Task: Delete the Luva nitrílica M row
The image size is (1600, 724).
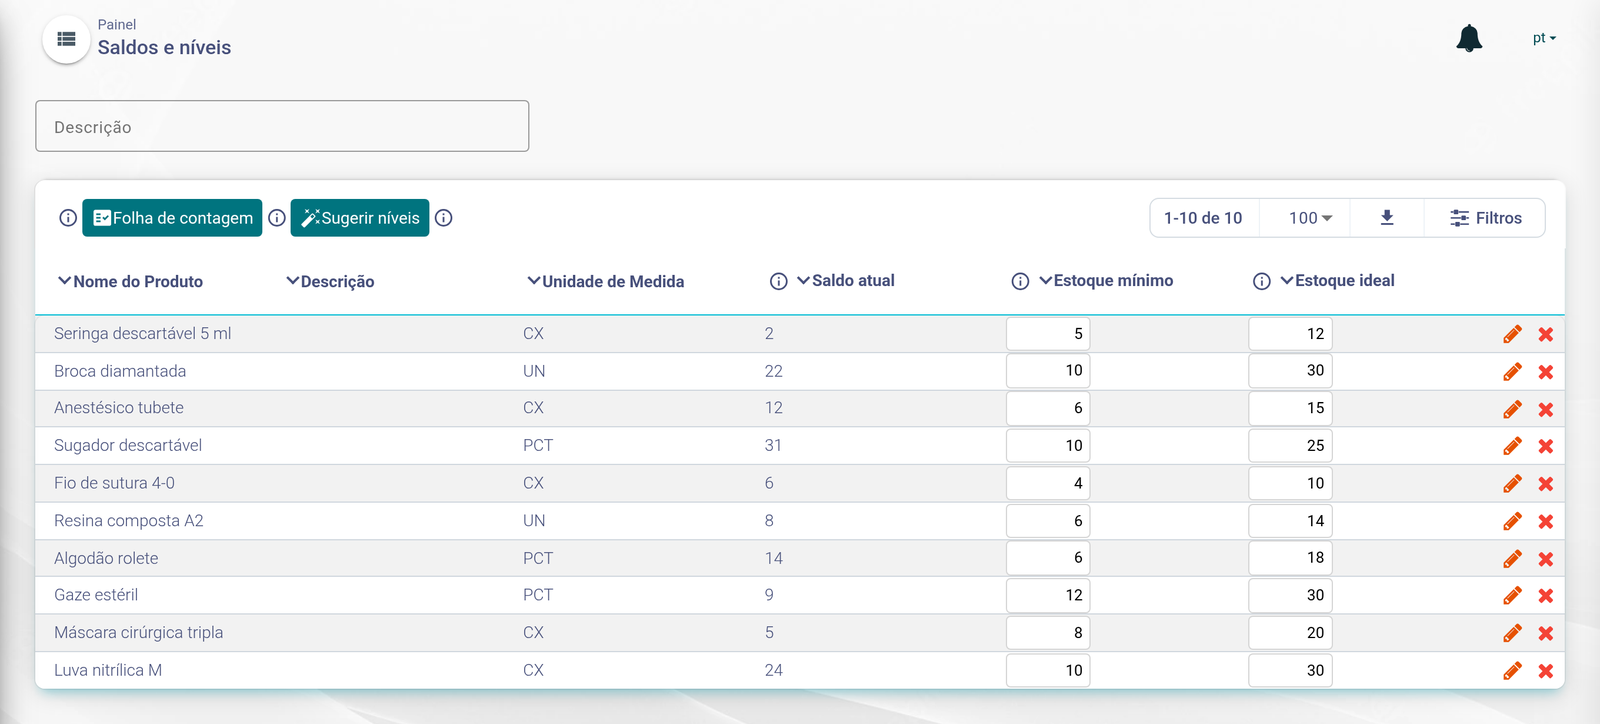Action: [x=1546, y=671]
